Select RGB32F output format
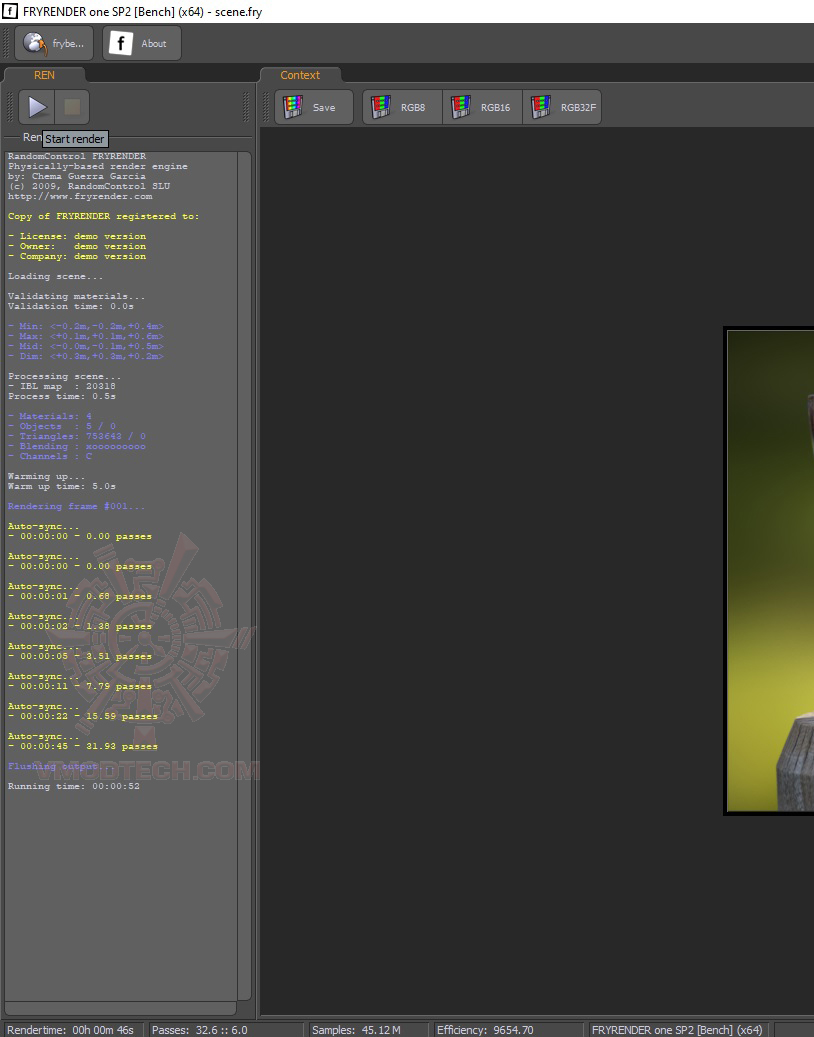 pyautogui.click(x=562, y=107)
